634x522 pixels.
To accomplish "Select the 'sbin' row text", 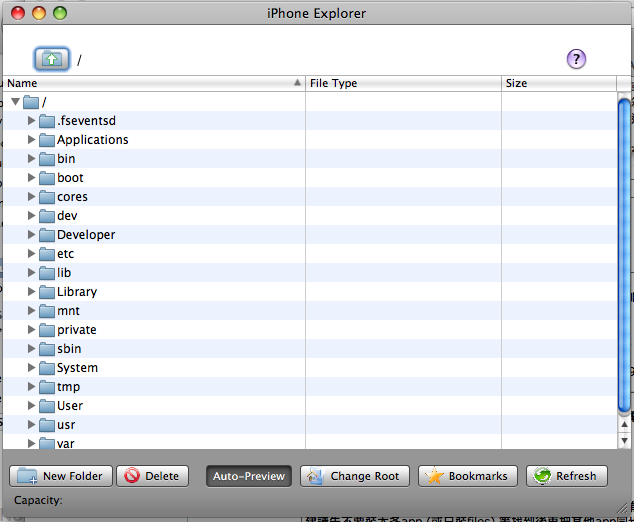I will click(x=69, y=349).
